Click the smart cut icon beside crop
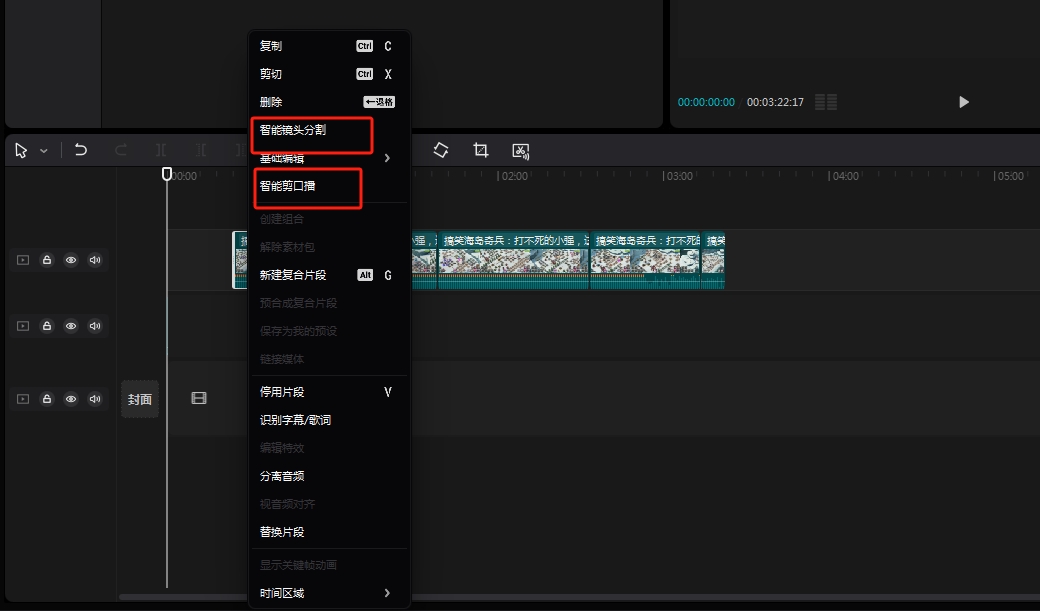Viewport: 1040px width, 611px height. 521,151
